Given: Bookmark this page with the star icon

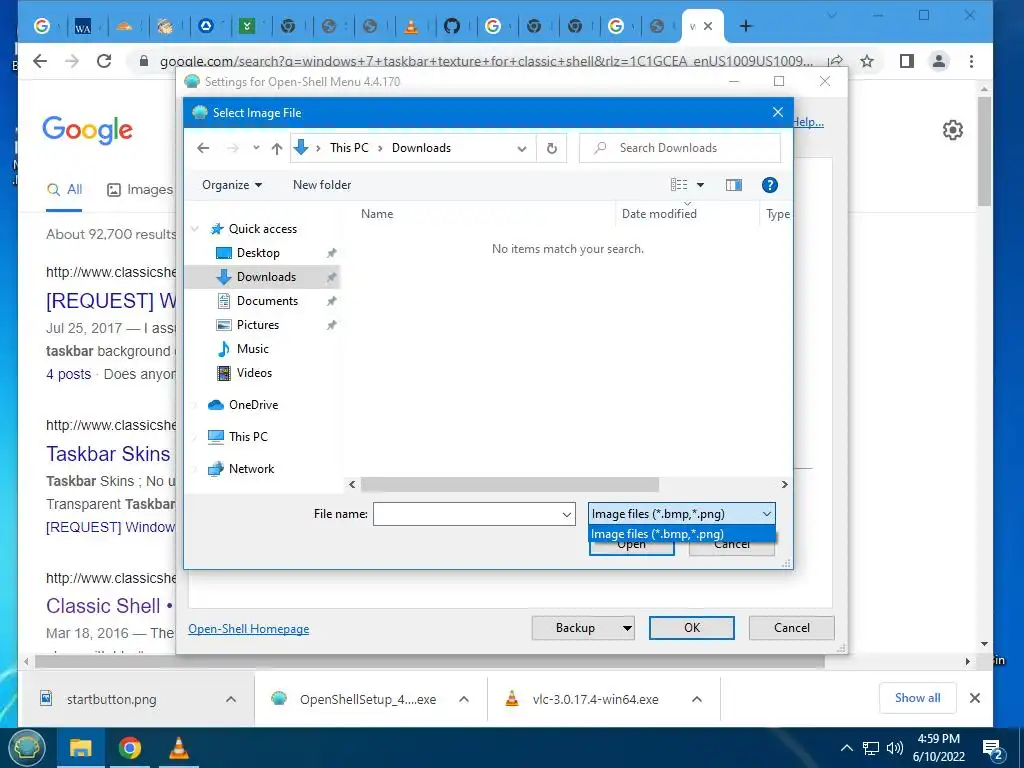Looking at the screenshot, I should (867, 61).
